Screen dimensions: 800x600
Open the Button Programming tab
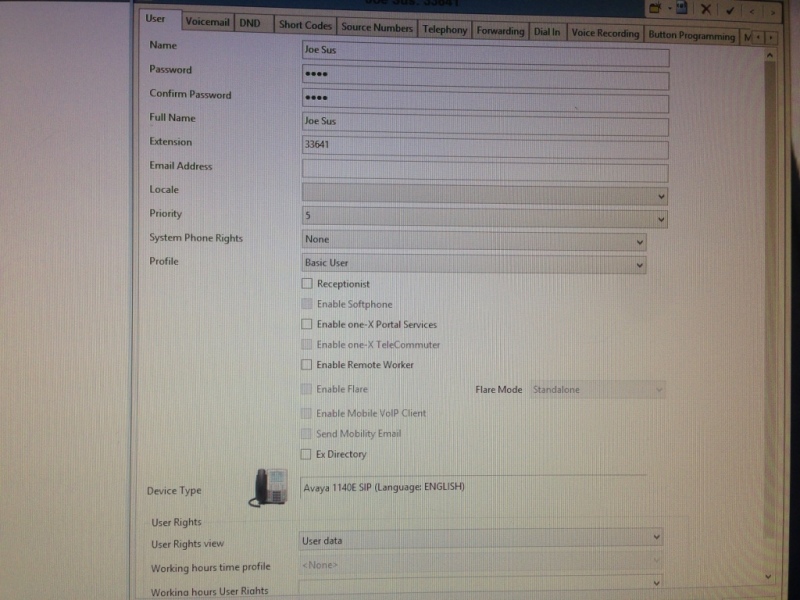[691, 36]
